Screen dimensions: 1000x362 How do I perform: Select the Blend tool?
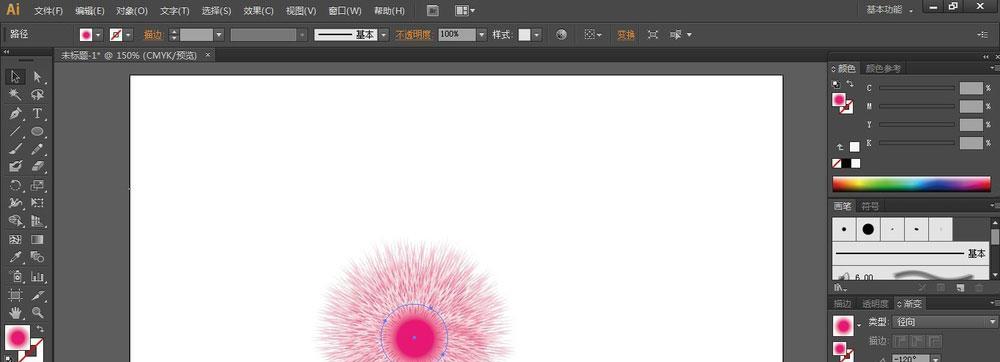click(x=38, y=257)
